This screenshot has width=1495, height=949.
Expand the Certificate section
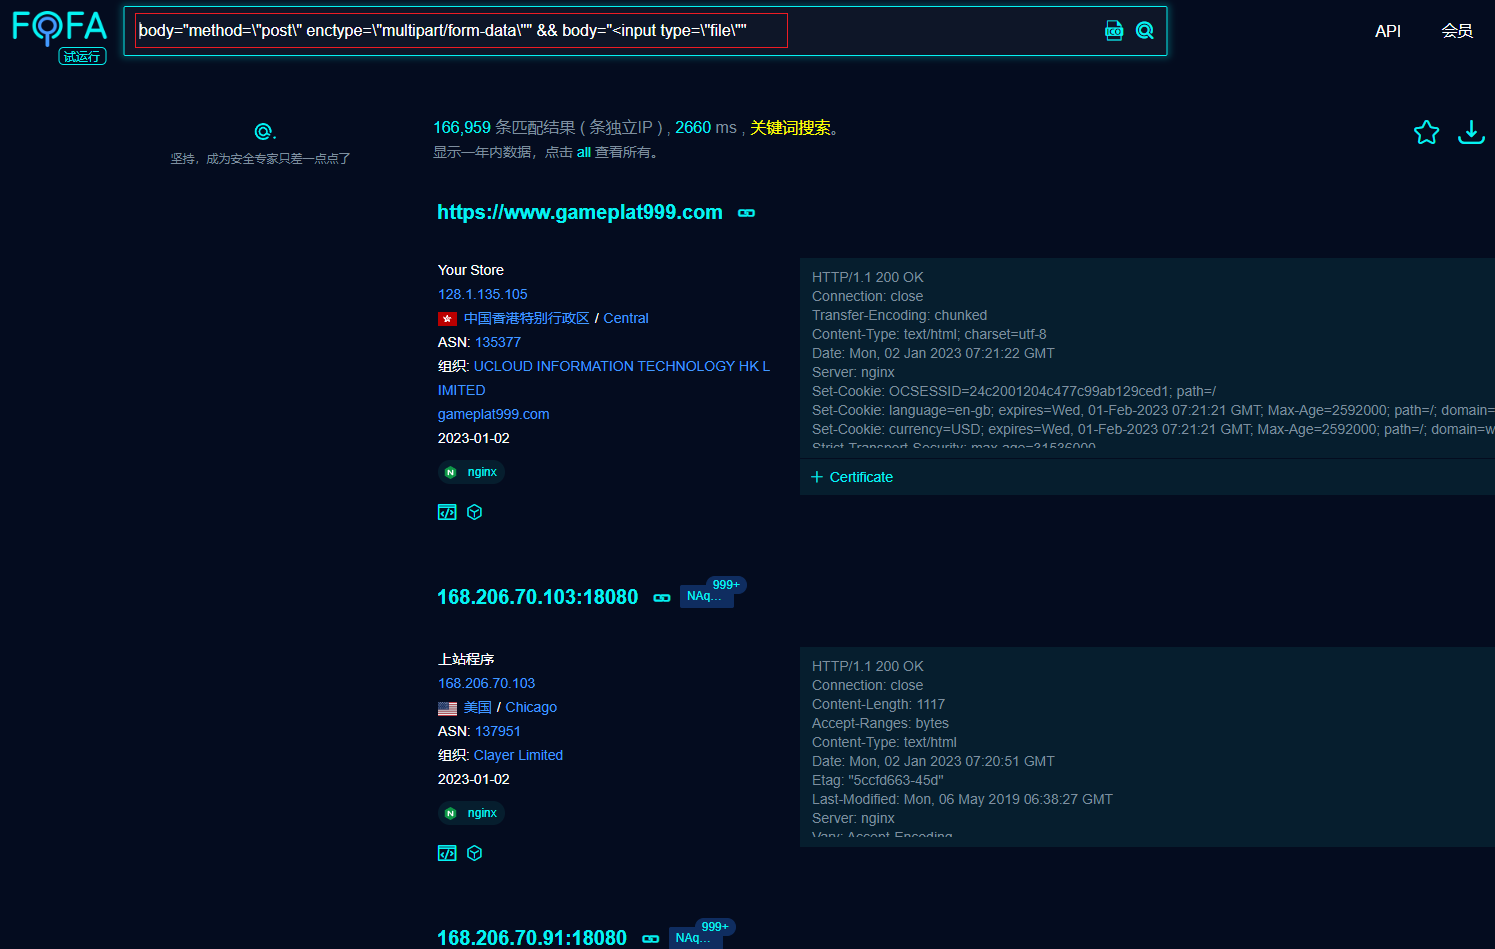pos(852,477)
